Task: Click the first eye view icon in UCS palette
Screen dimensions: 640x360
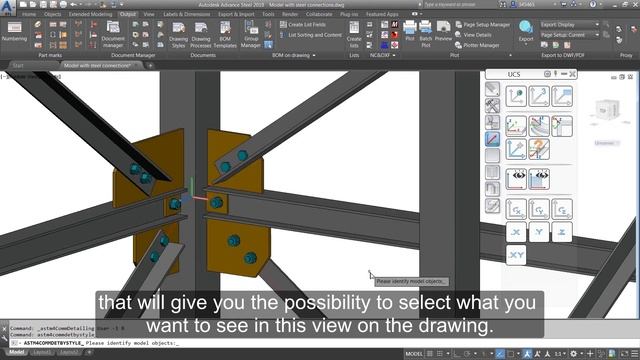Action: (x=516, y=179)
